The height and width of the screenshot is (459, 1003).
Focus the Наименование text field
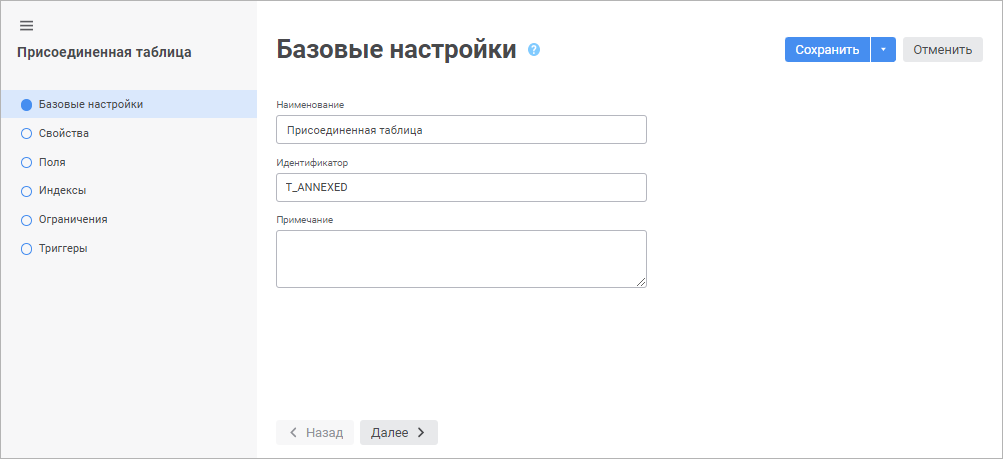(461, 130)
